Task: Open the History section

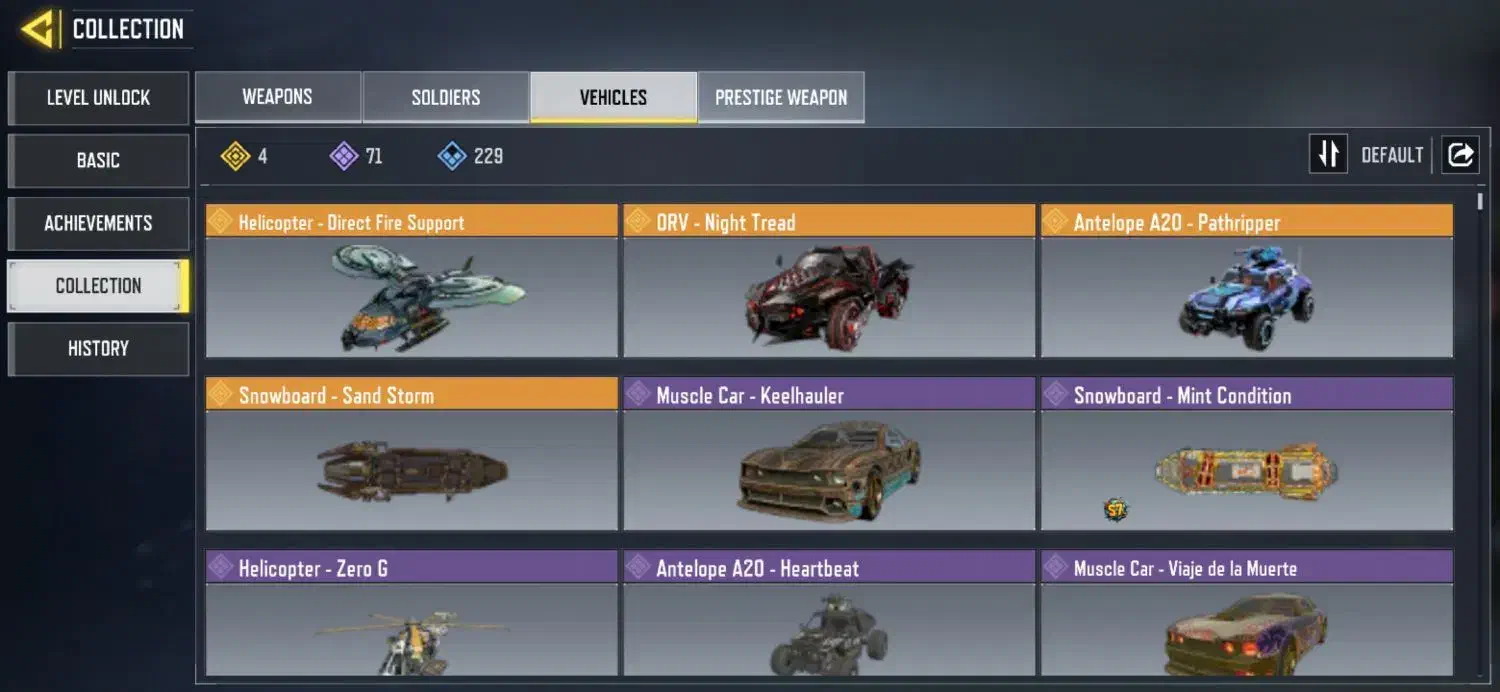Action: (98, 349)
